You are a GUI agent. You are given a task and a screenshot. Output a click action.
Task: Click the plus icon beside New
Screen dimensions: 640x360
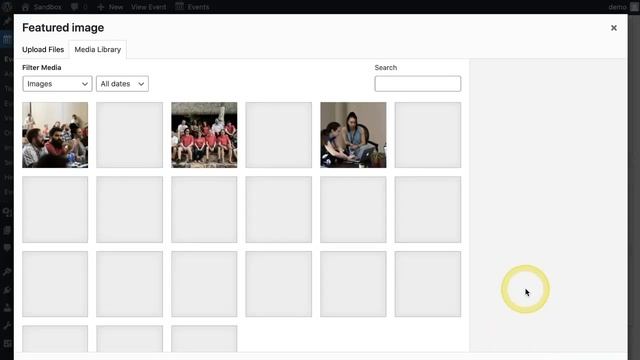(x=100, y=7)
